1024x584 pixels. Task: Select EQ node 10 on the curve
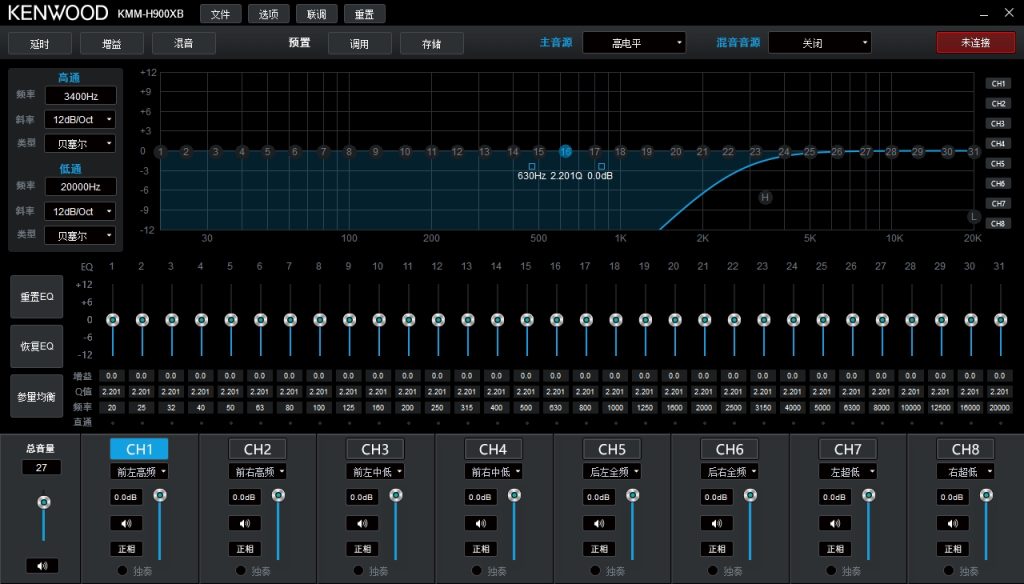(x=405, y=152)
